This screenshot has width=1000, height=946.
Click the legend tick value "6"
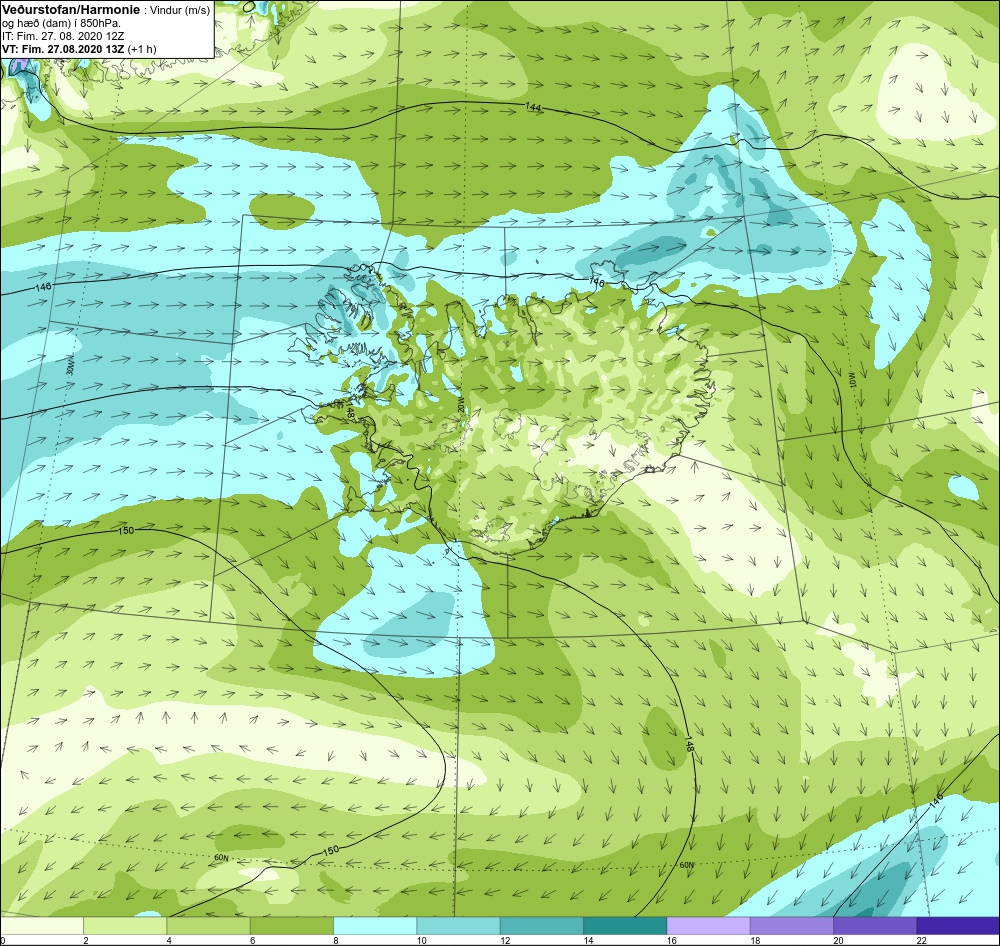click(x=252, y=940)
